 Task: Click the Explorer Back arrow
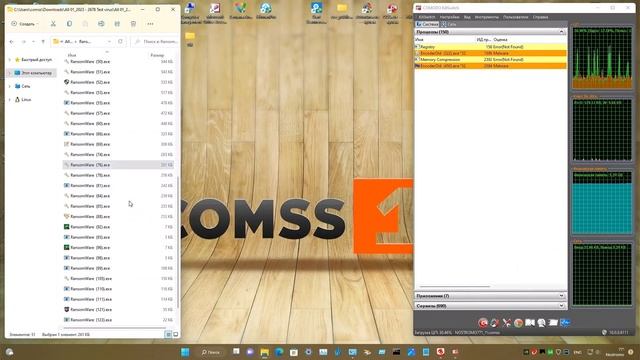[x=12, y=42]
